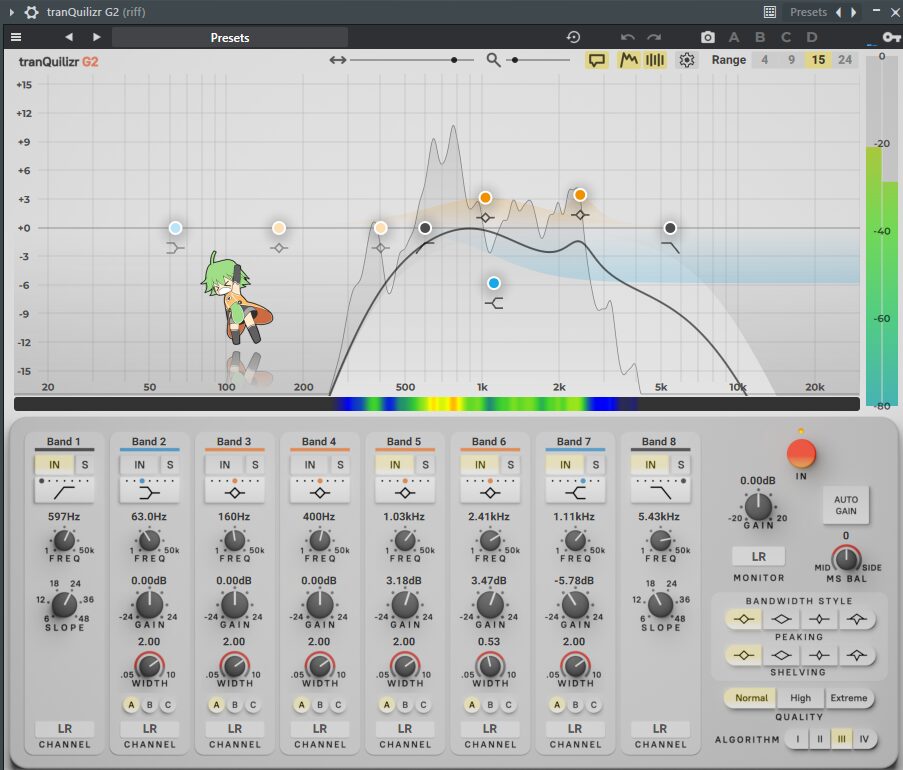The image size is (903, 770).
Task: Select width preset C for Band 6
Action: pos(509,704)
